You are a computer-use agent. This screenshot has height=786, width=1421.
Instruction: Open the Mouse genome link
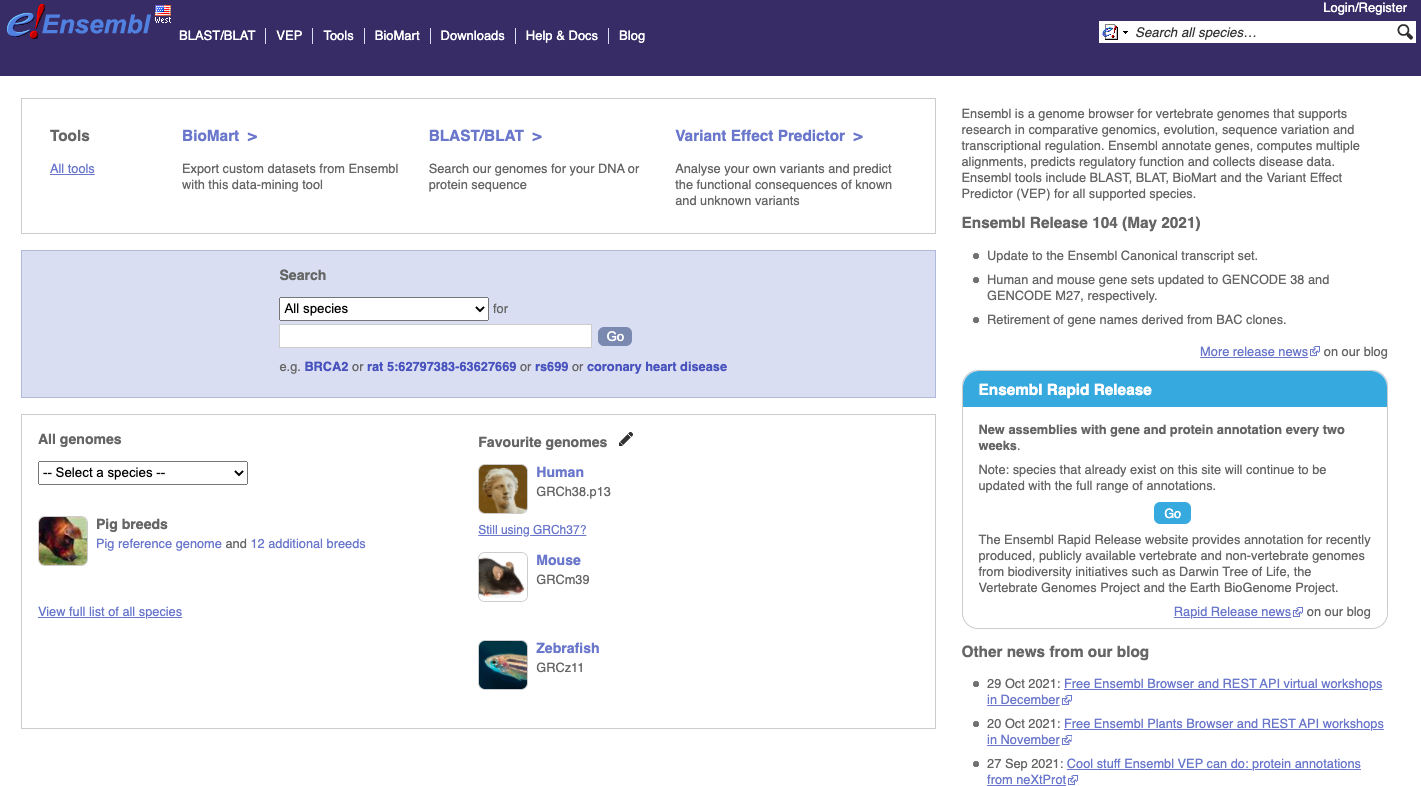pyautogui.click(x=558, y=560)
